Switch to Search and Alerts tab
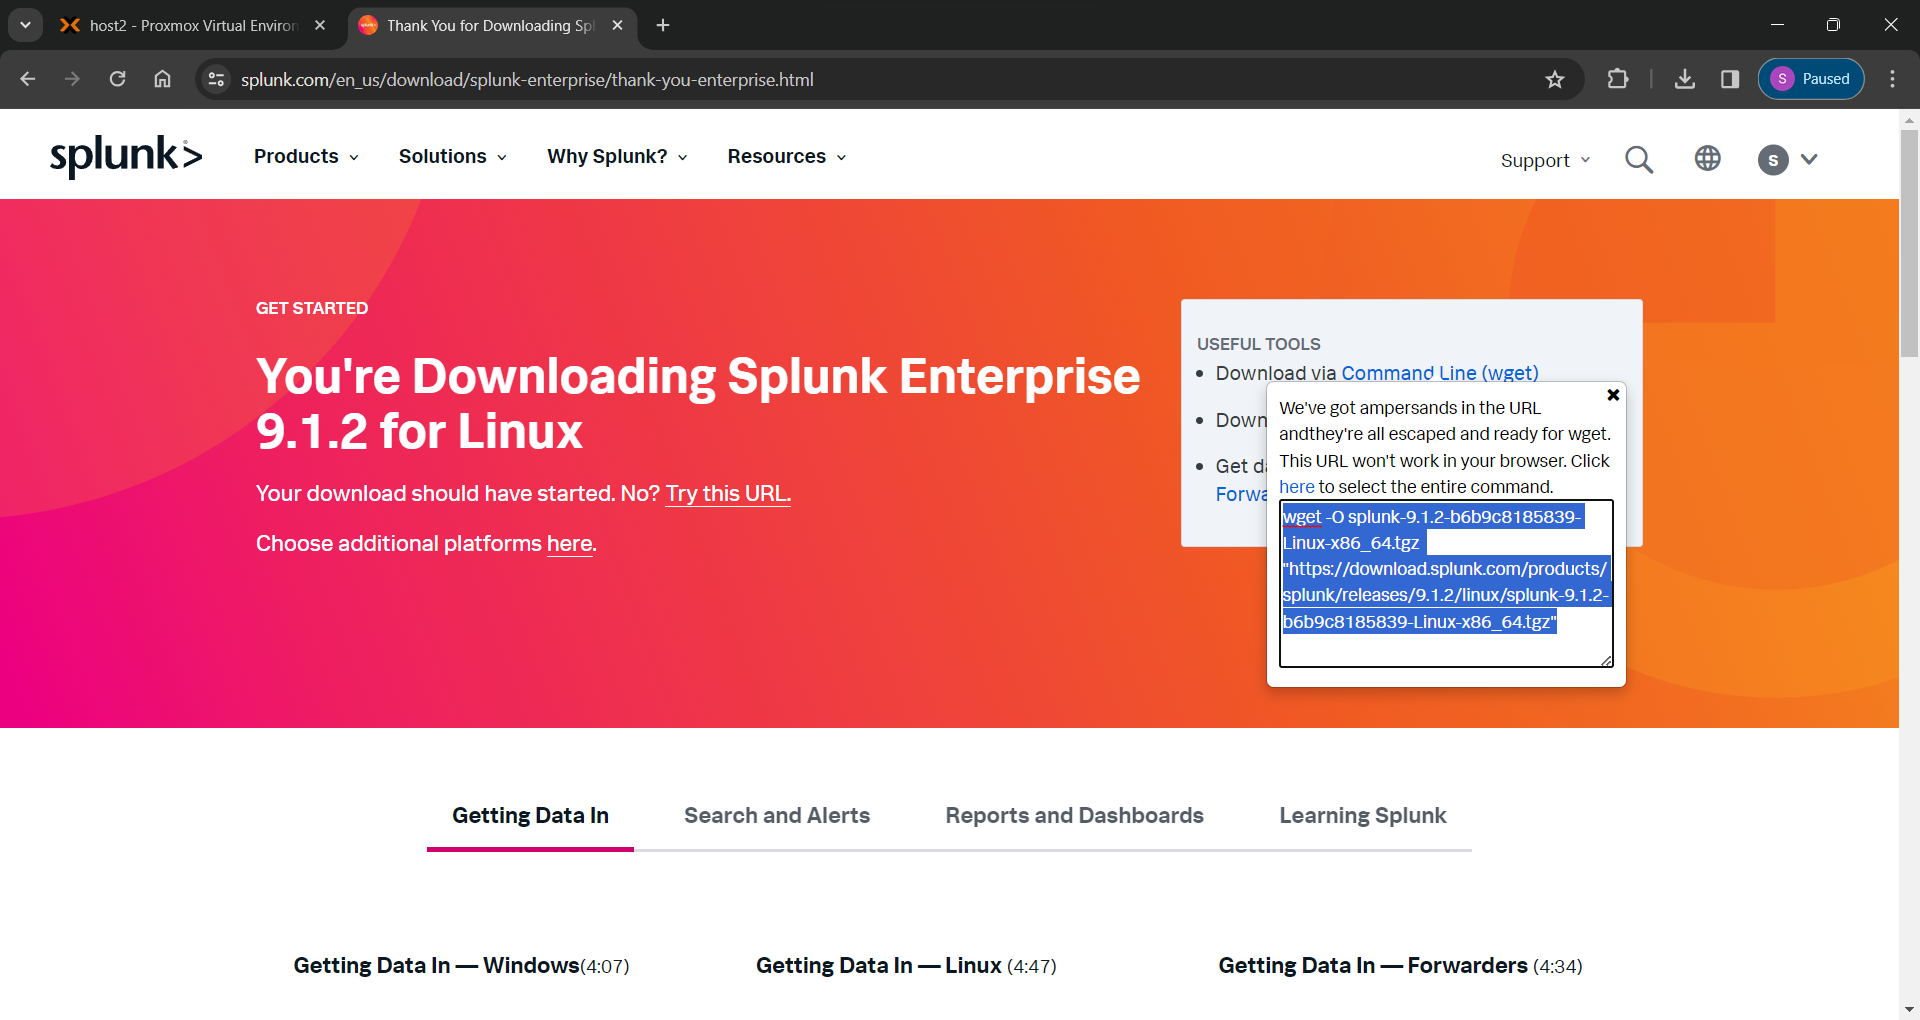Image resolution: width=1920 pixels, height=1020 pixels. [x=777, y=815]
